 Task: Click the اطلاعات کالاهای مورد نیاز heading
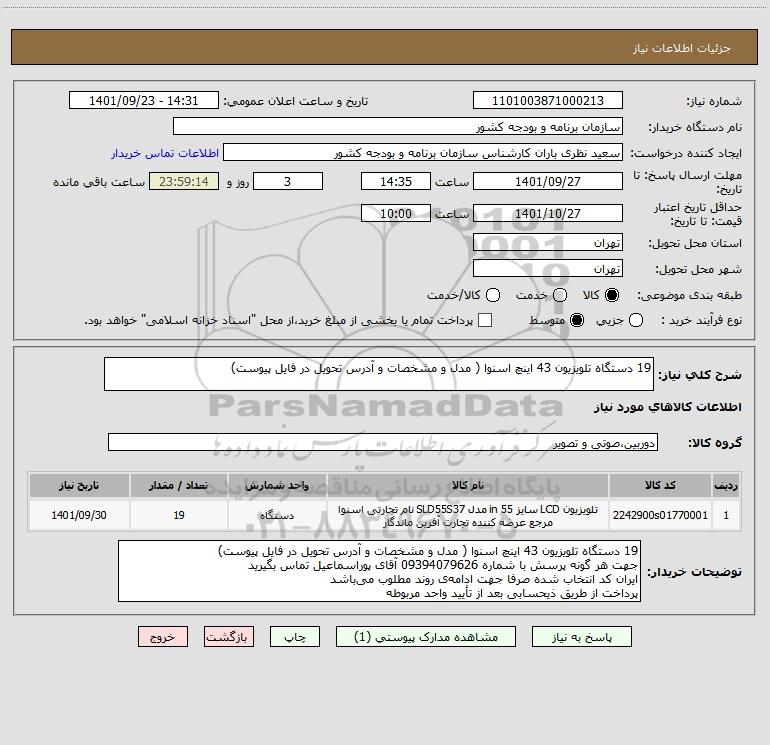668,407
